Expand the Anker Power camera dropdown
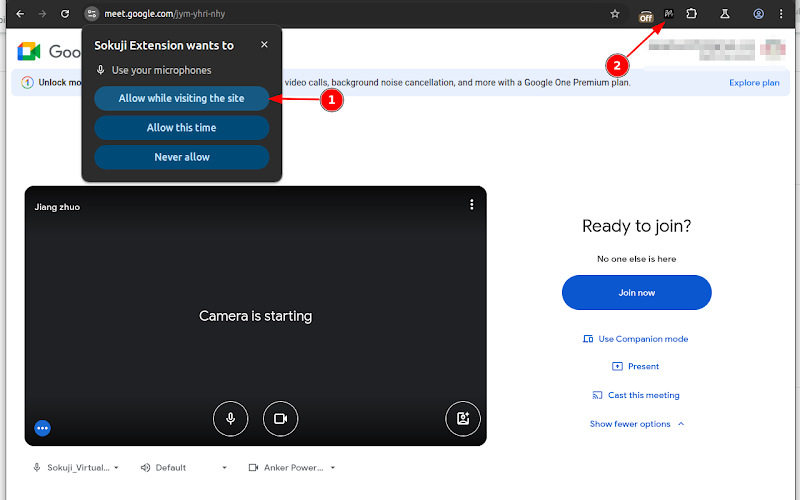The height and width of the screenshot is (500, 800). pyautogui.click(x=292, y=467)
